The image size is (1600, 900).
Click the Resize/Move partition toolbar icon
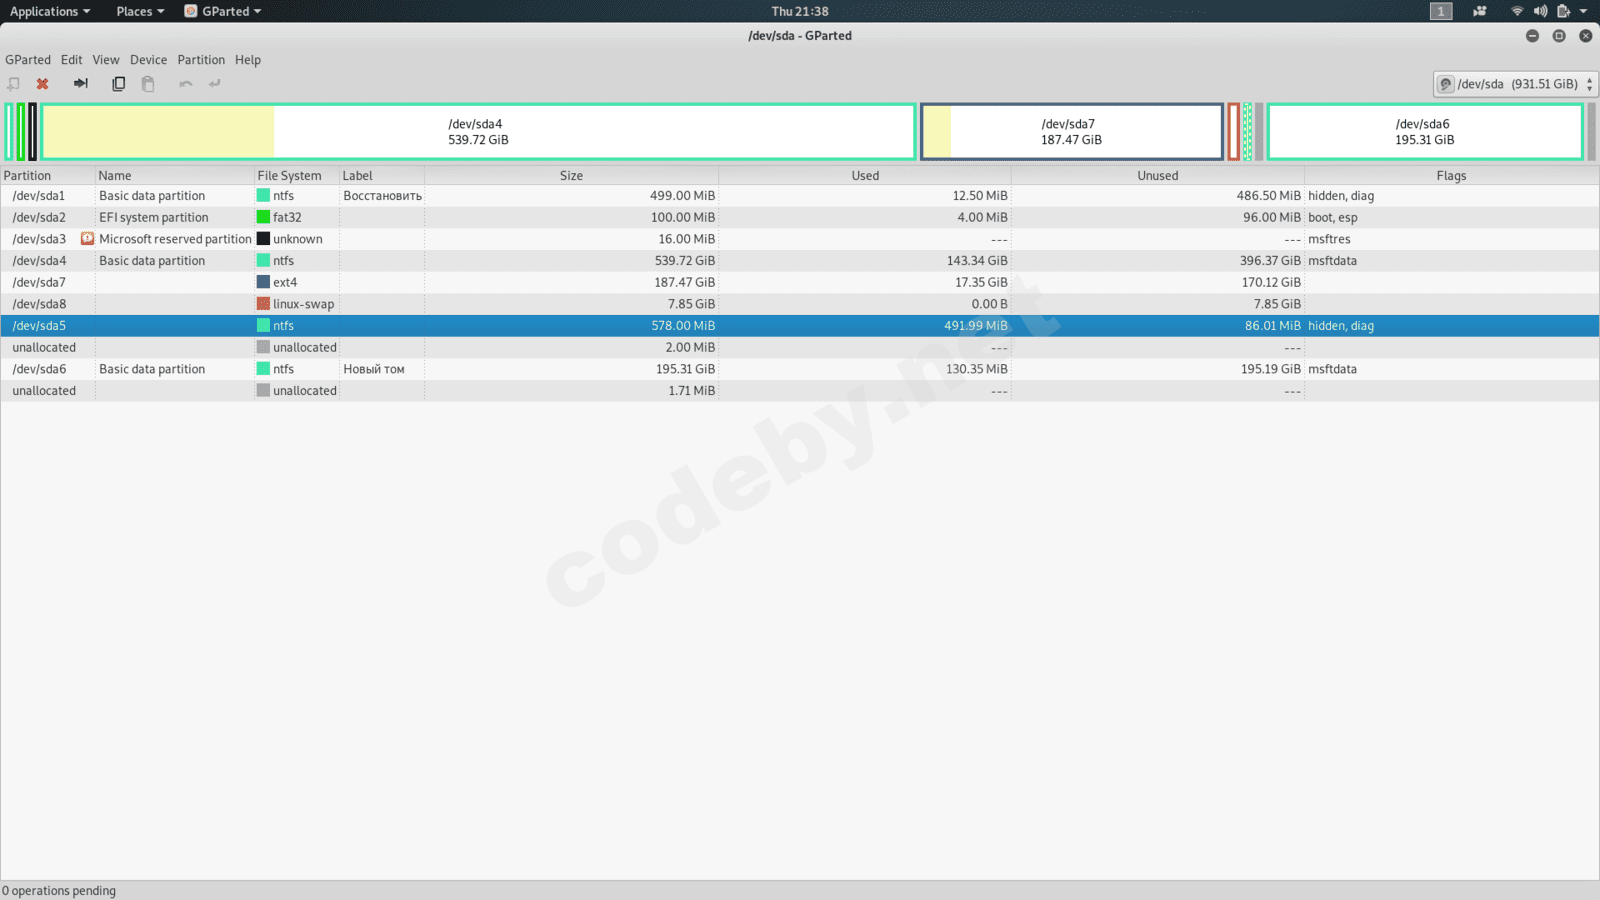[x=81, y=84]
